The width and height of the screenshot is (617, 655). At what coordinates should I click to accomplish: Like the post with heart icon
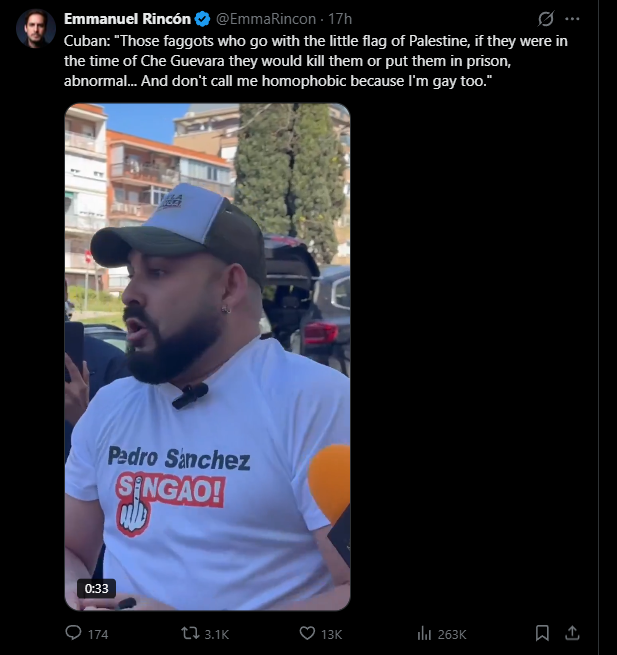point(307,633)
